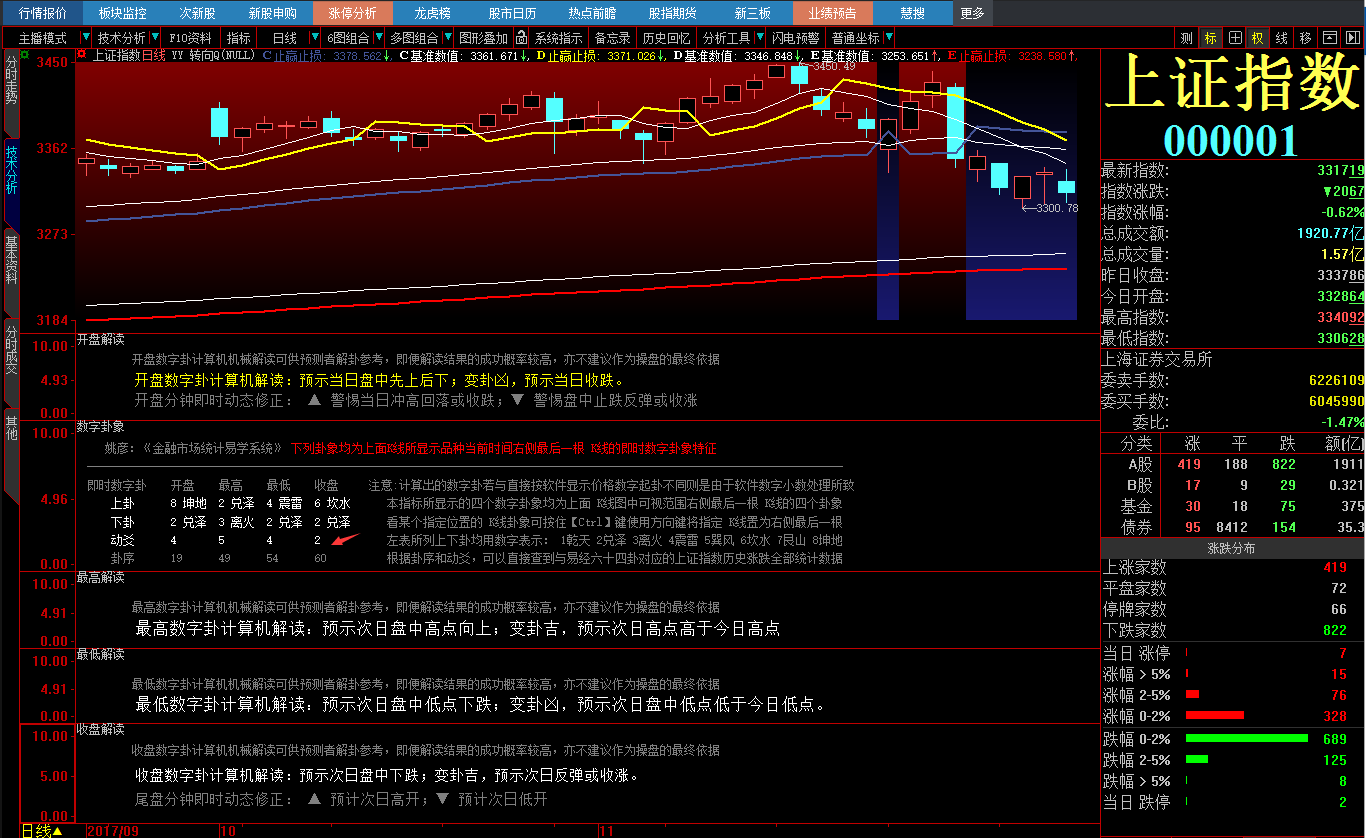
Task: Click the window panel icon beside 移
Action: (x=1330, y=38)
